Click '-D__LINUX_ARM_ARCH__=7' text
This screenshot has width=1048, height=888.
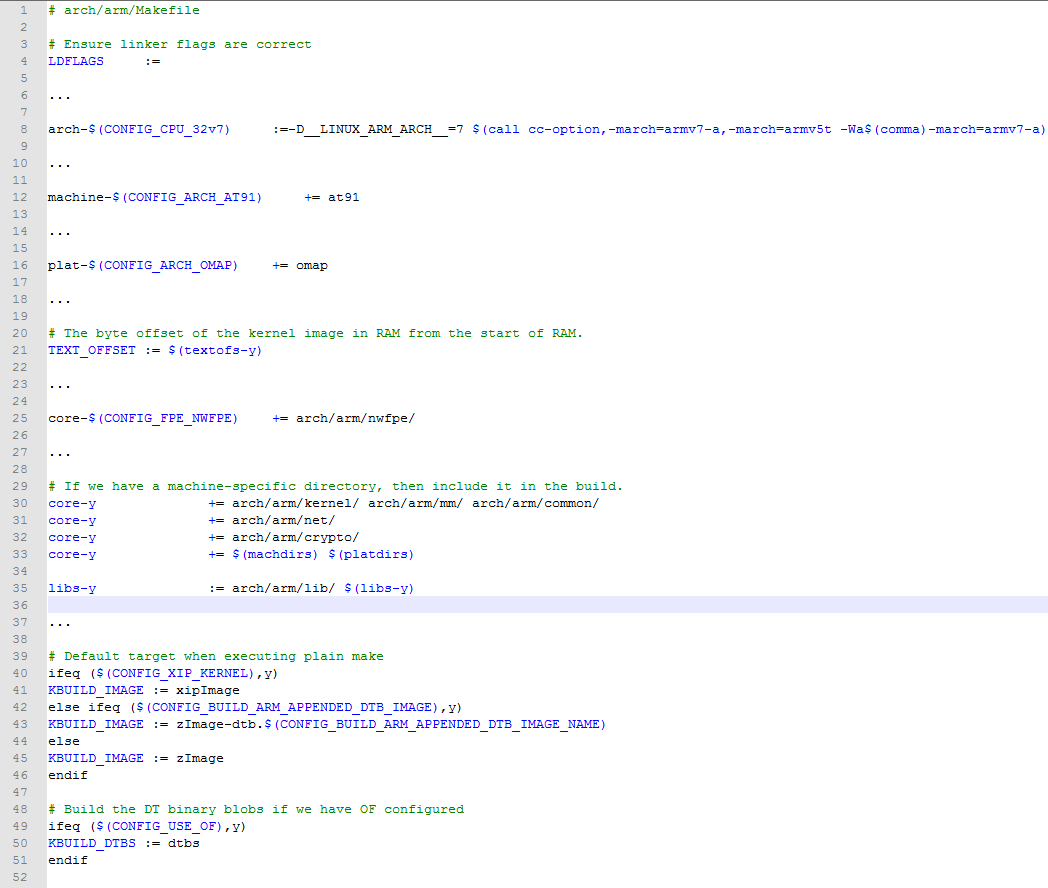[x=376, y=129]
